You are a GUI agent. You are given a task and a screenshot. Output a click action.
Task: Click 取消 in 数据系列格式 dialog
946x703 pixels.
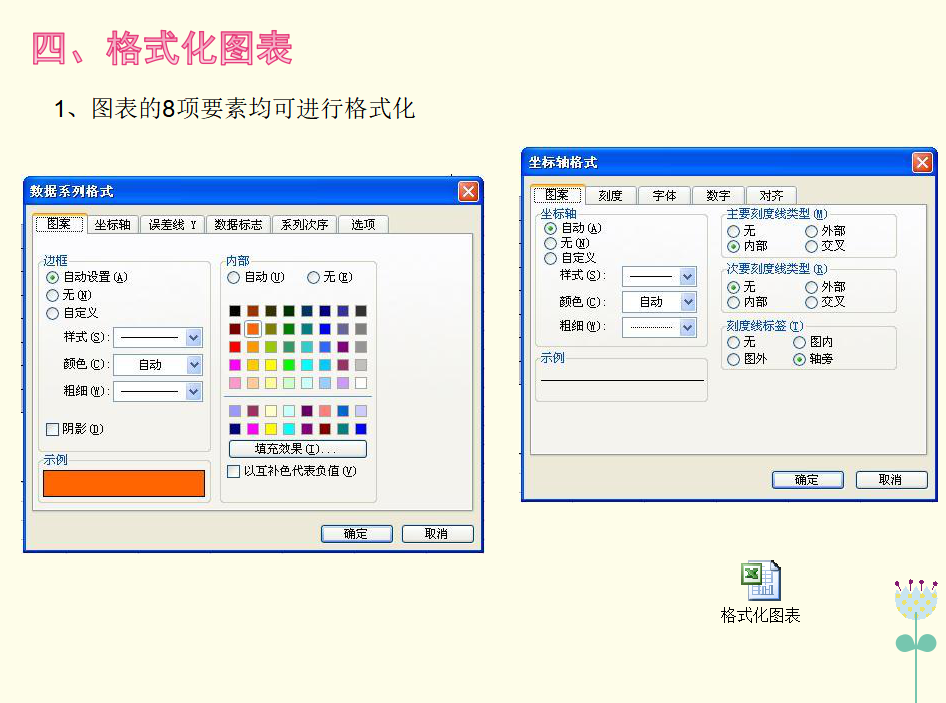437,534
